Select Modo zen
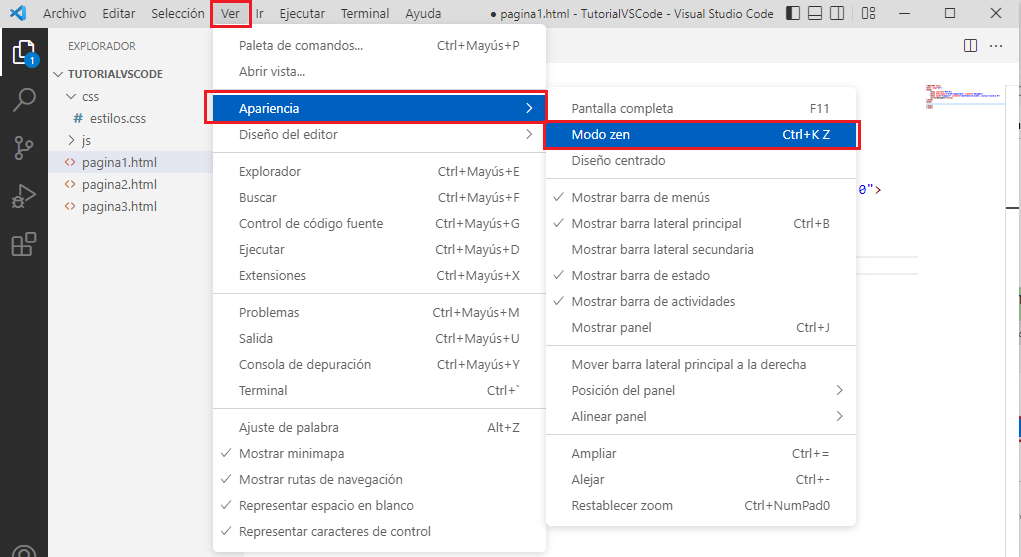Image resolution: width=1021 pixels, height=557 pixels. pyautogui.click(x=701, y=134)
